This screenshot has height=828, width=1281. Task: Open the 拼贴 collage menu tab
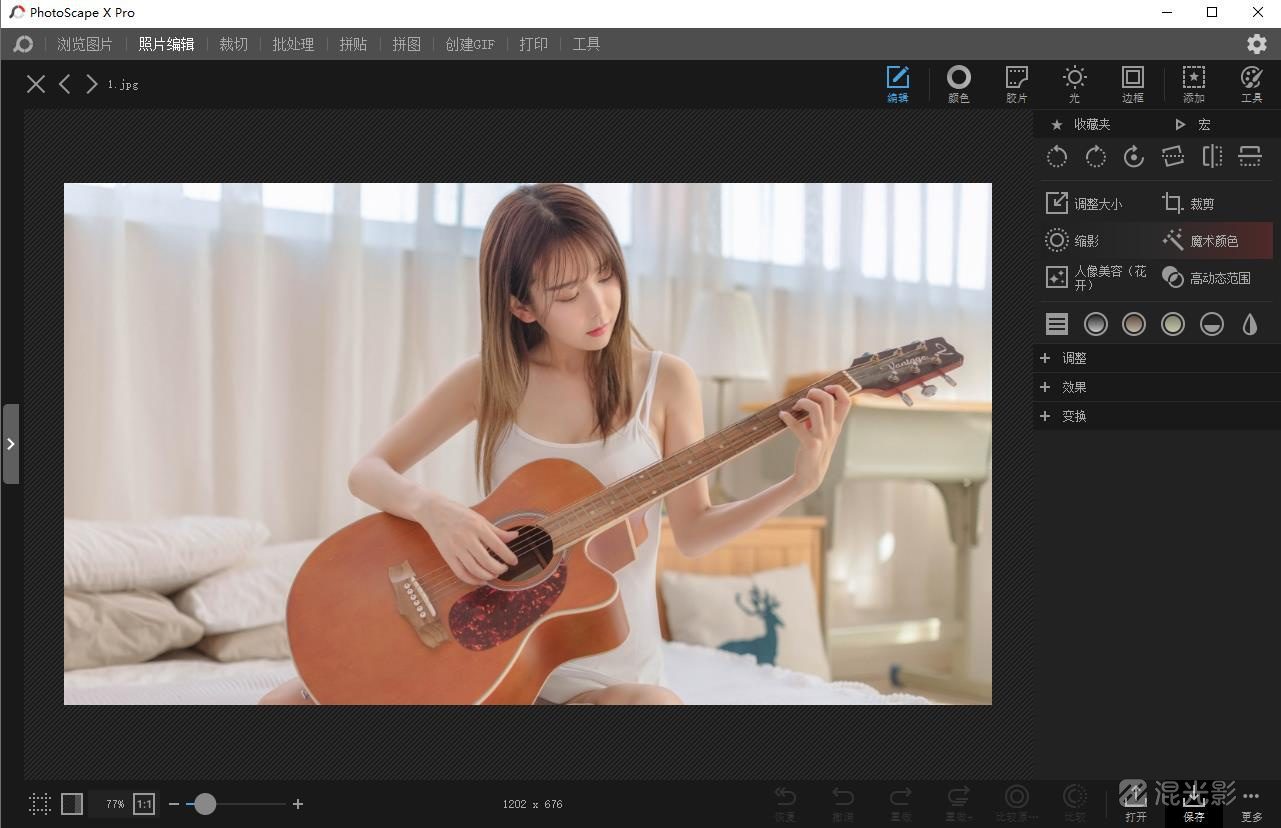click(353, 44)
